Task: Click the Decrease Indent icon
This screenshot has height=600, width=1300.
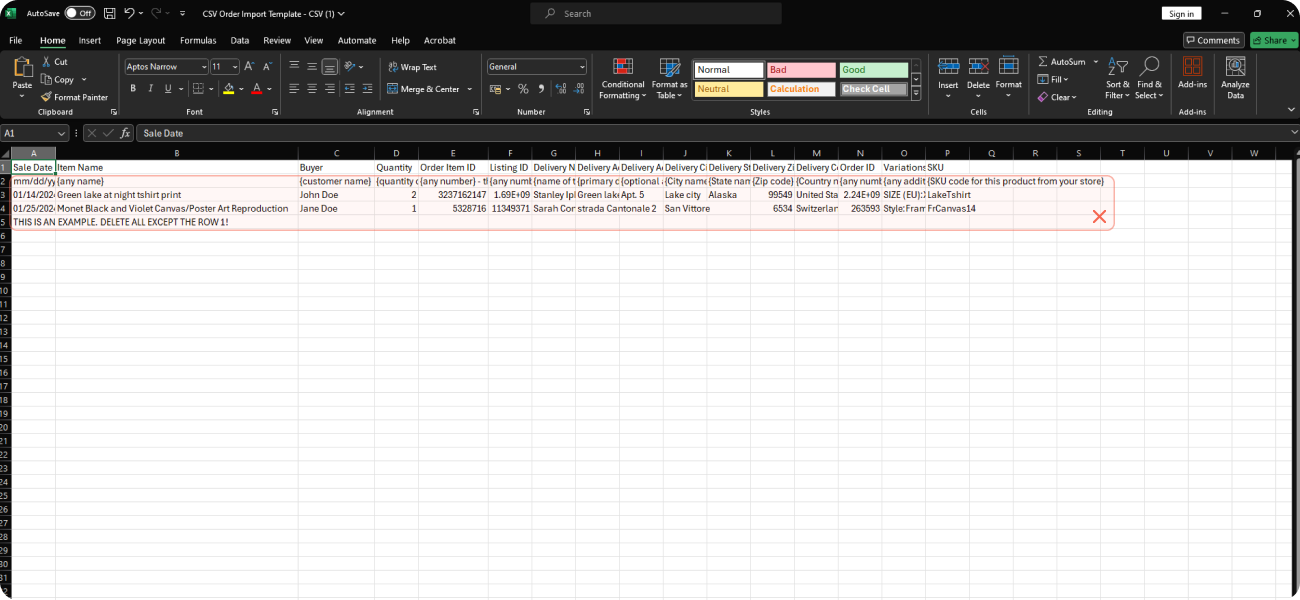Action: (x=348, y=89)
